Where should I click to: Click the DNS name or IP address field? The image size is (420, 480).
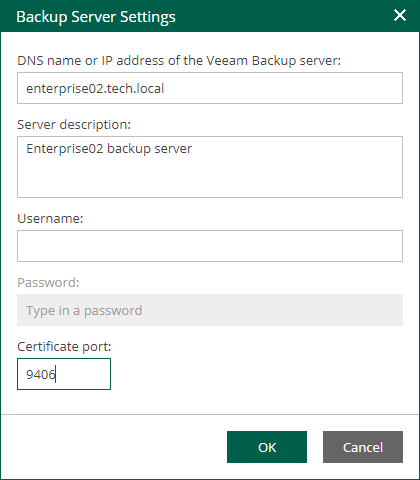210,88
